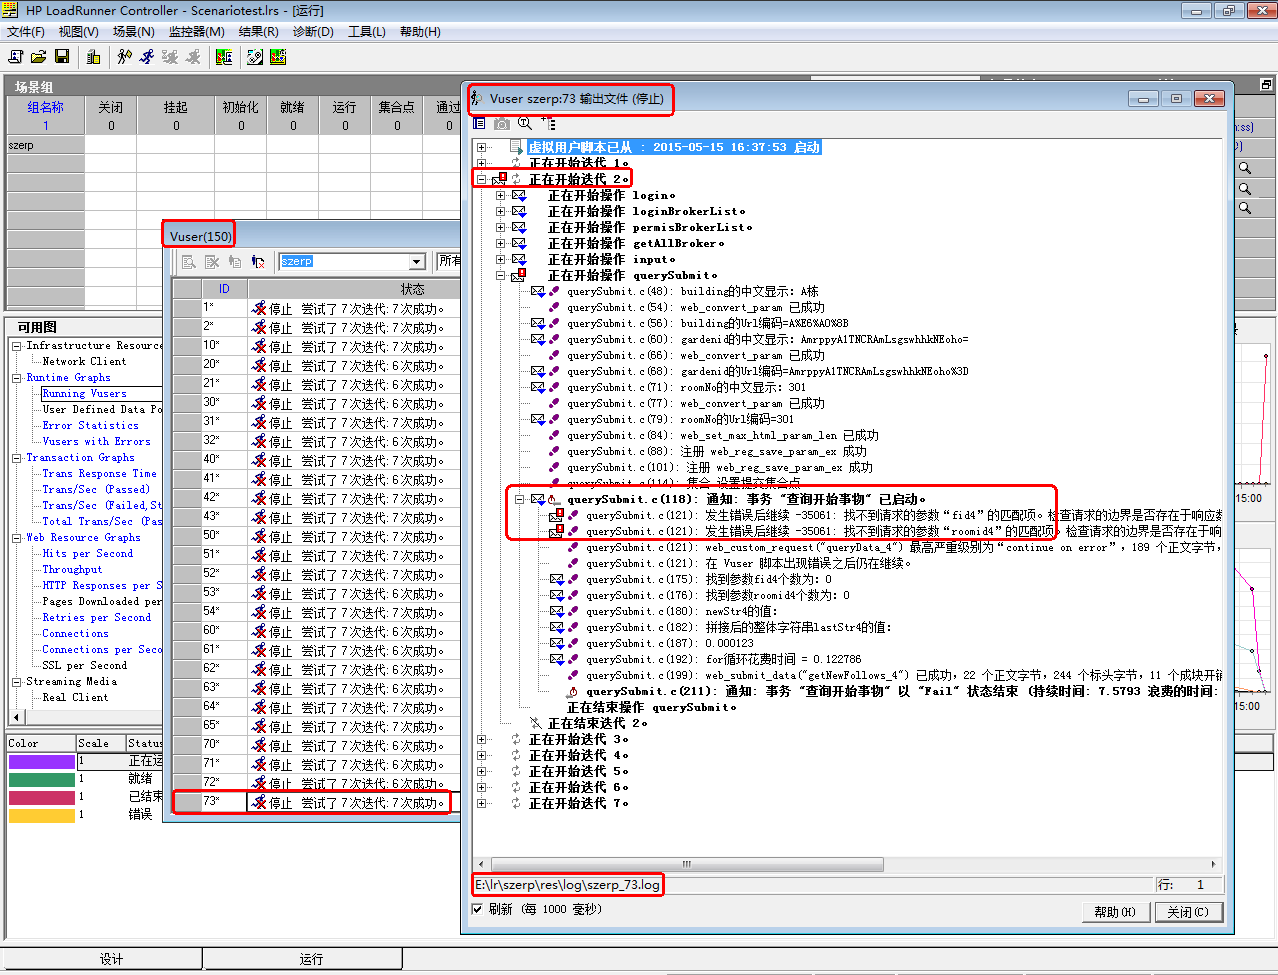Click the find-text magnifier icon in output window
Viewport: 1278px width, 975px height.
pos(525,123)
